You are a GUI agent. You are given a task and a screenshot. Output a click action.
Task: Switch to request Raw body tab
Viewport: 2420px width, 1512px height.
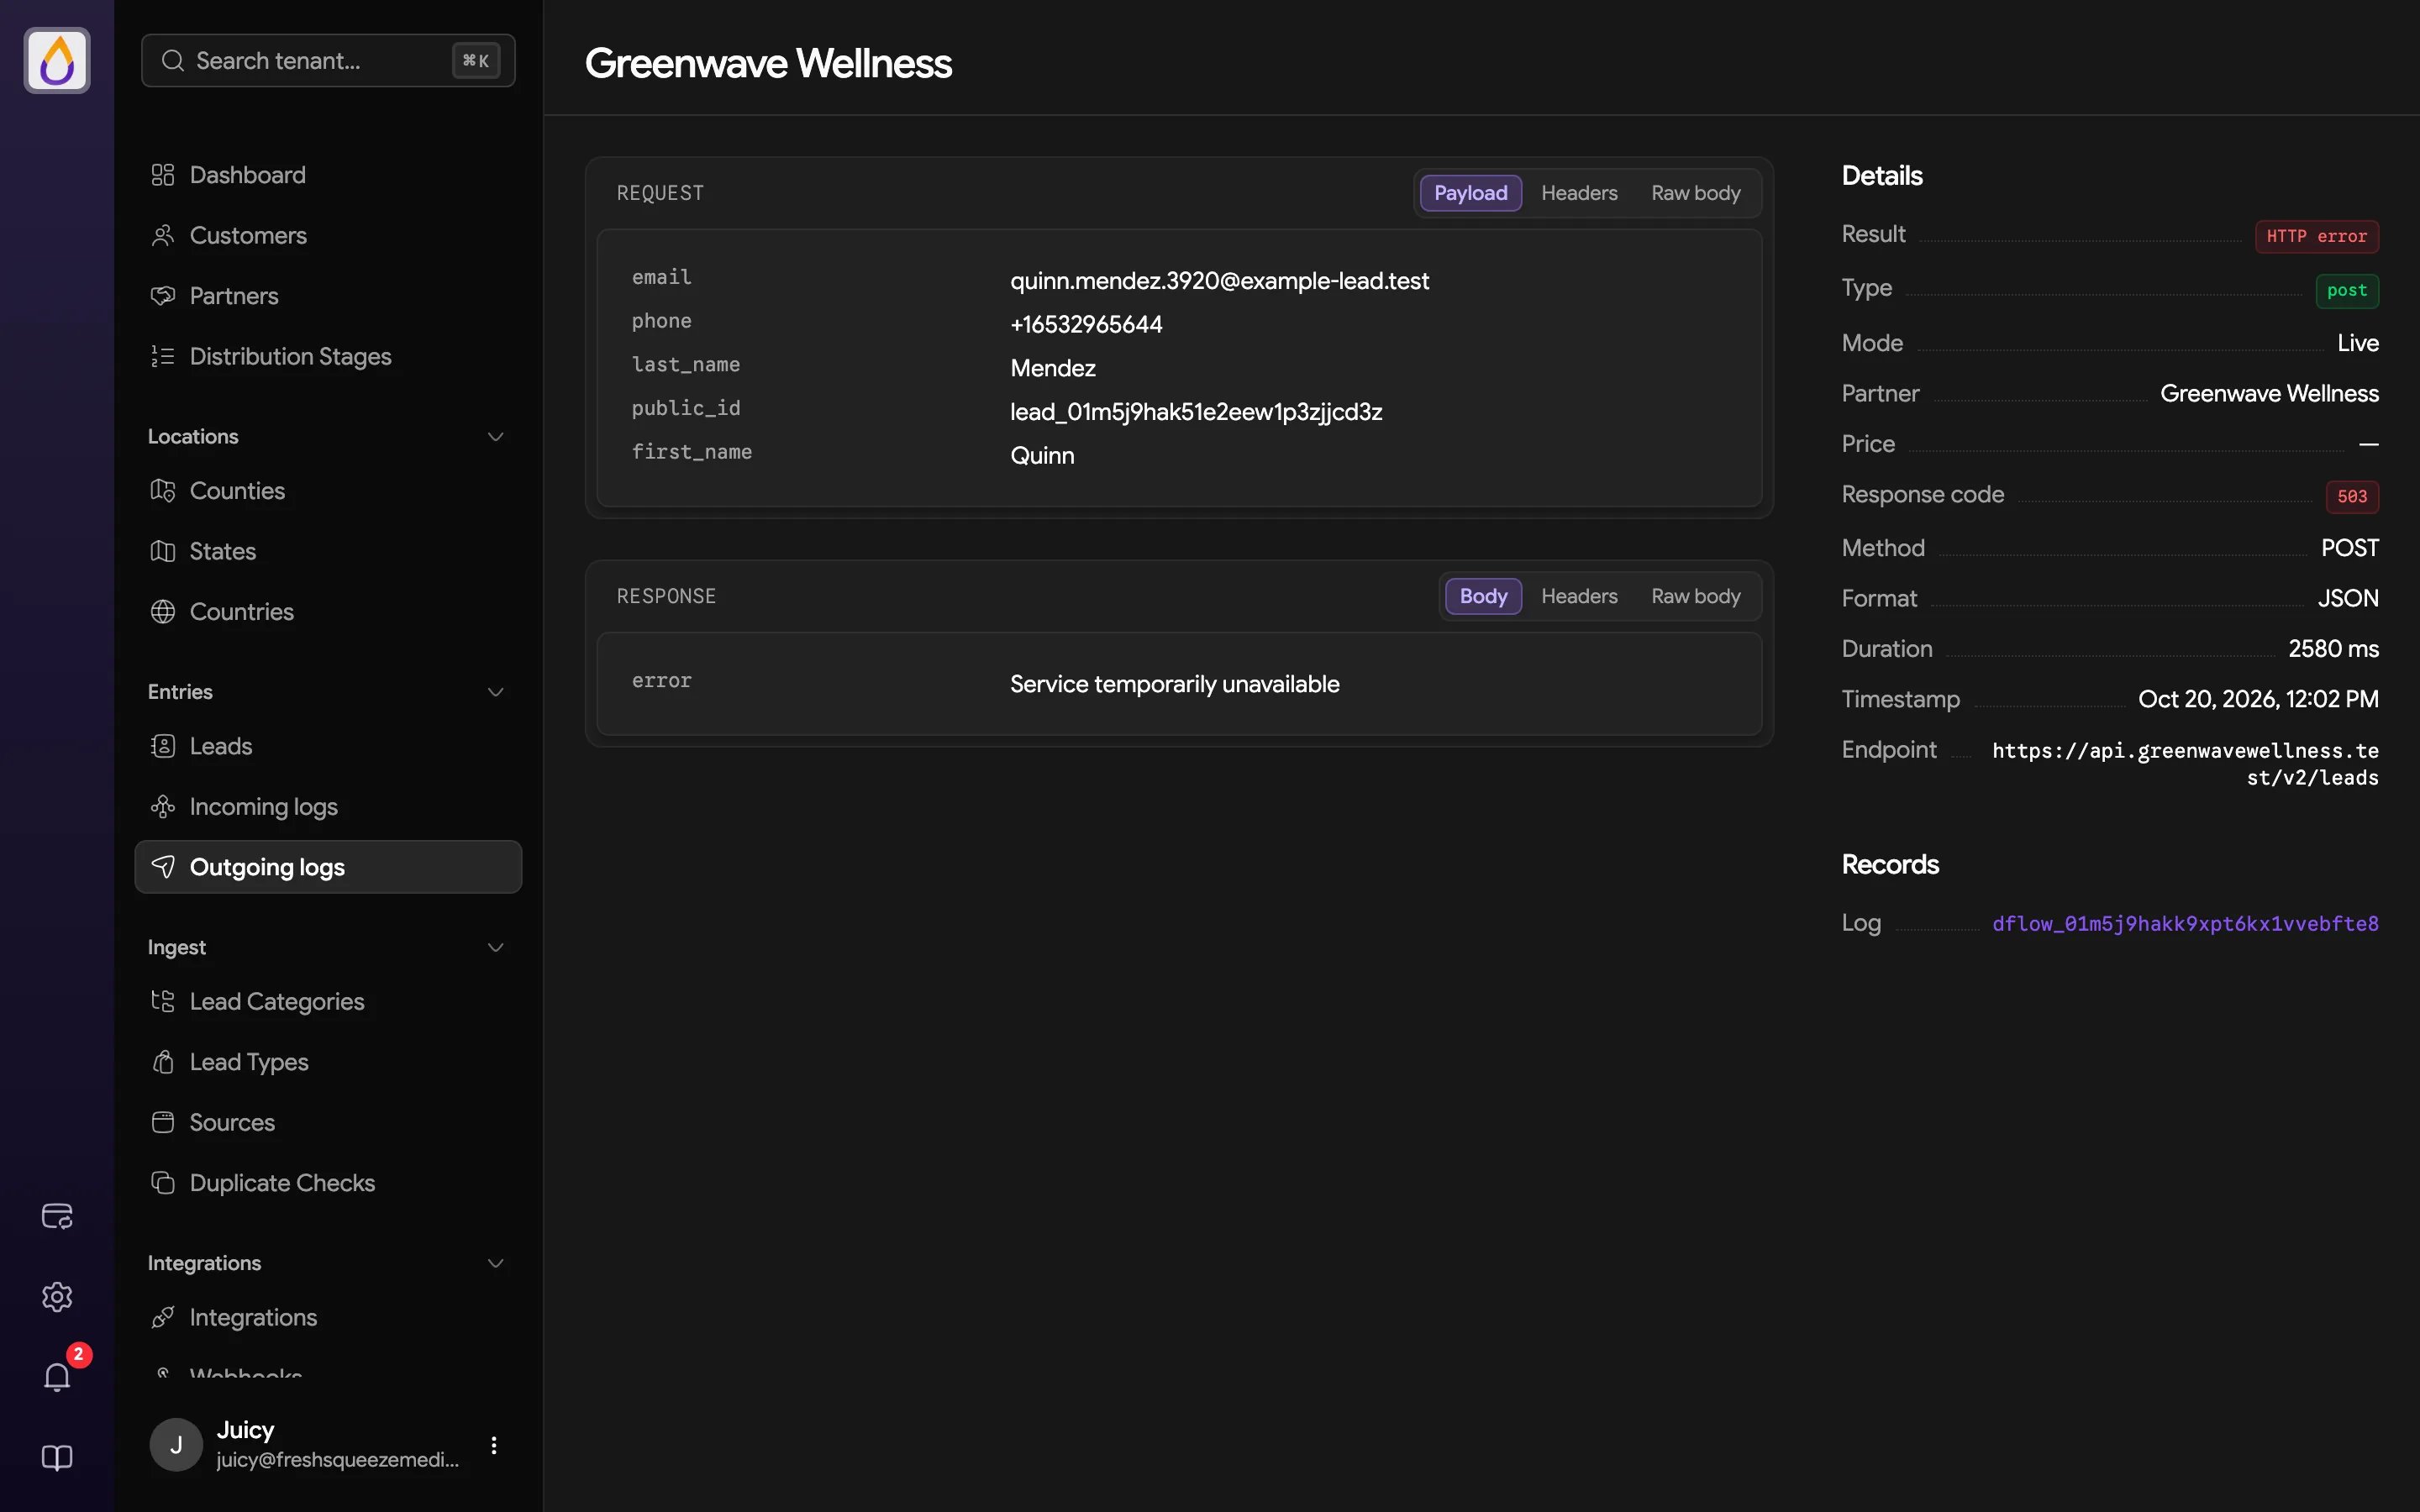(1696, 193)
